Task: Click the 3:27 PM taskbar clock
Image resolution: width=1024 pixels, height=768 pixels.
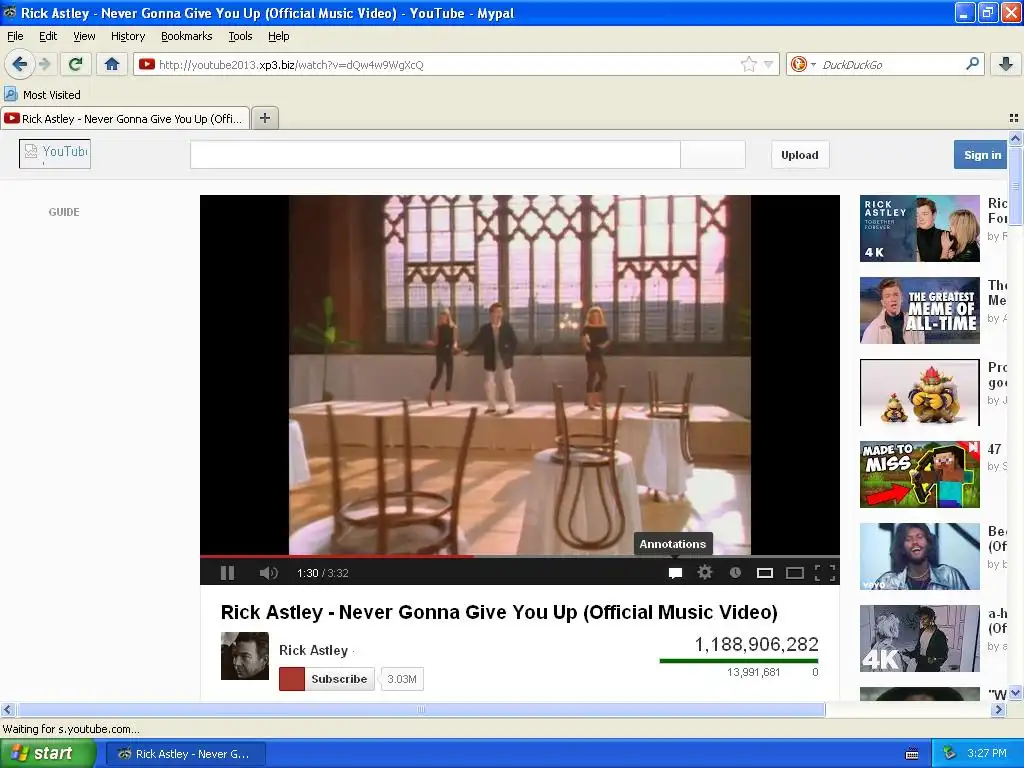Action: [x=987, y=753]
